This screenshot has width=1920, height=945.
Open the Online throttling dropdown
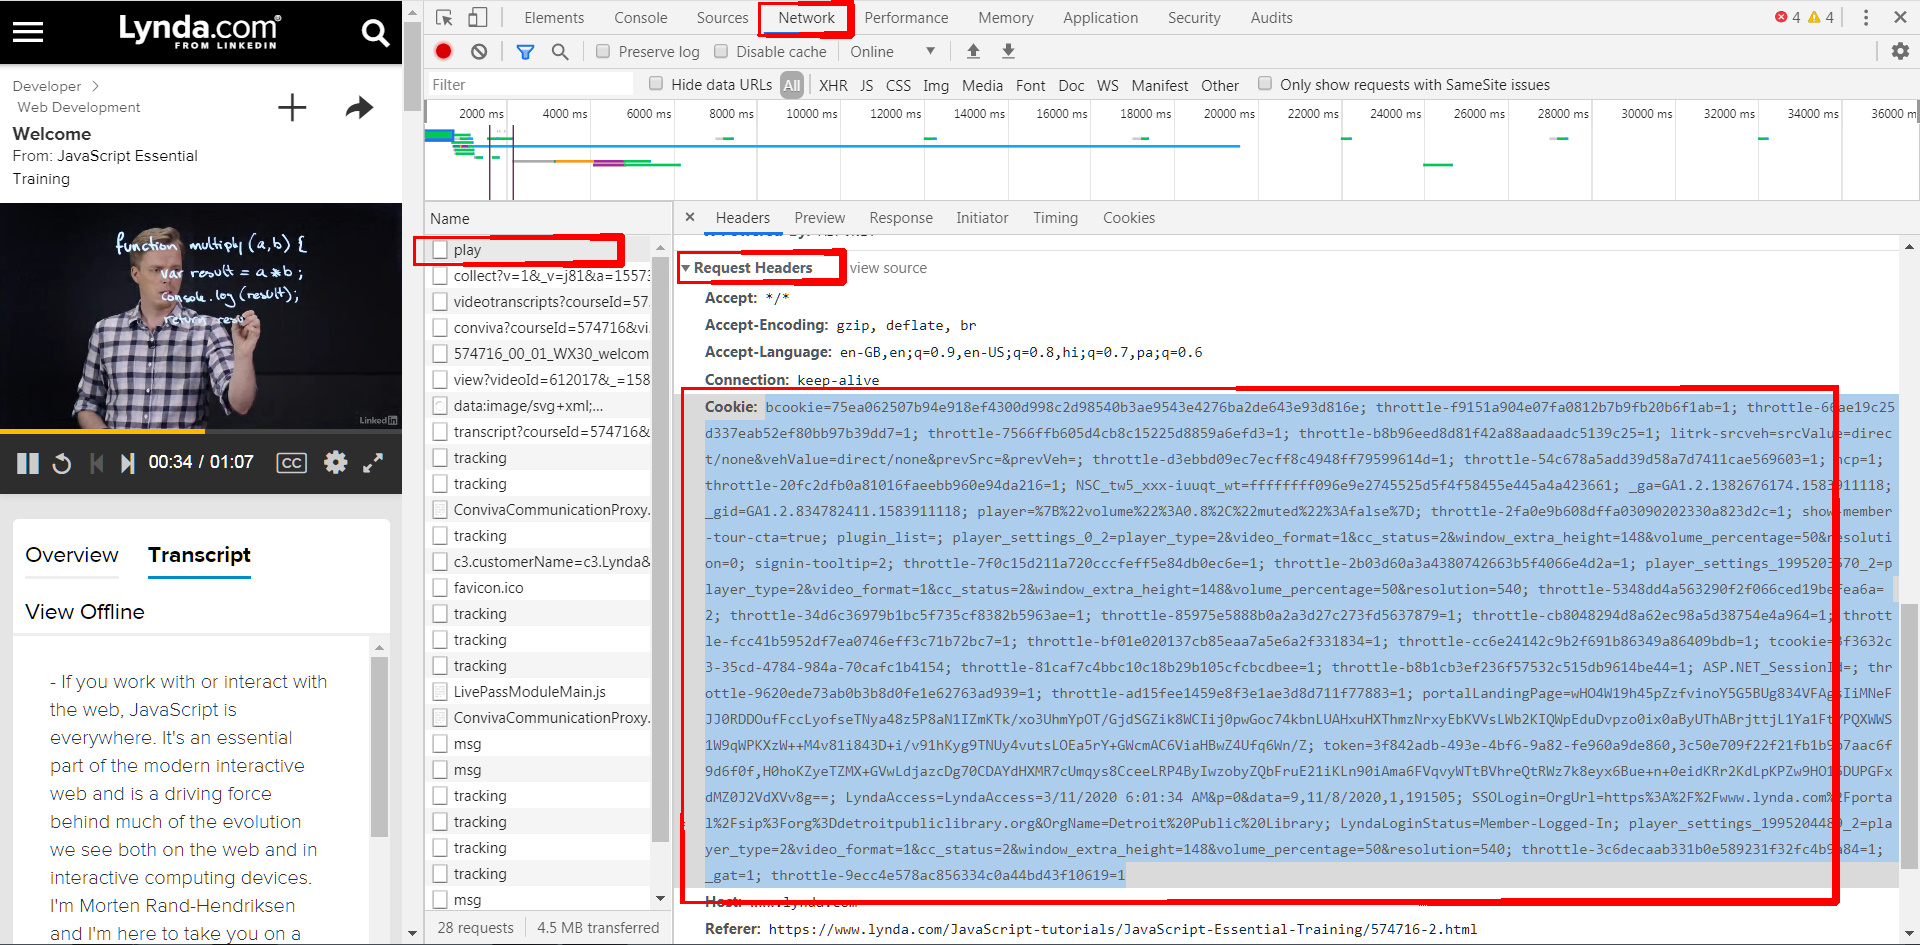(x=892, y=51)
